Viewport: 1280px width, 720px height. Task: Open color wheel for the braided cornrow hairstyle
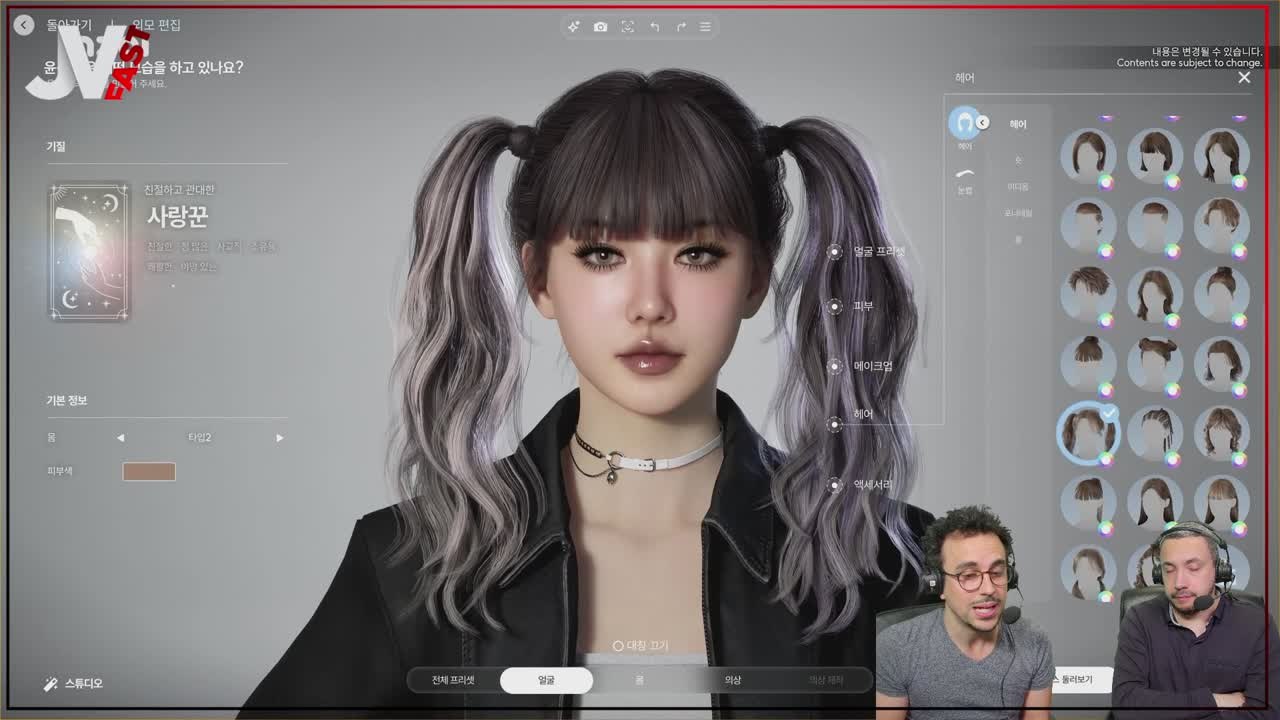click(x=1172, y=458)
